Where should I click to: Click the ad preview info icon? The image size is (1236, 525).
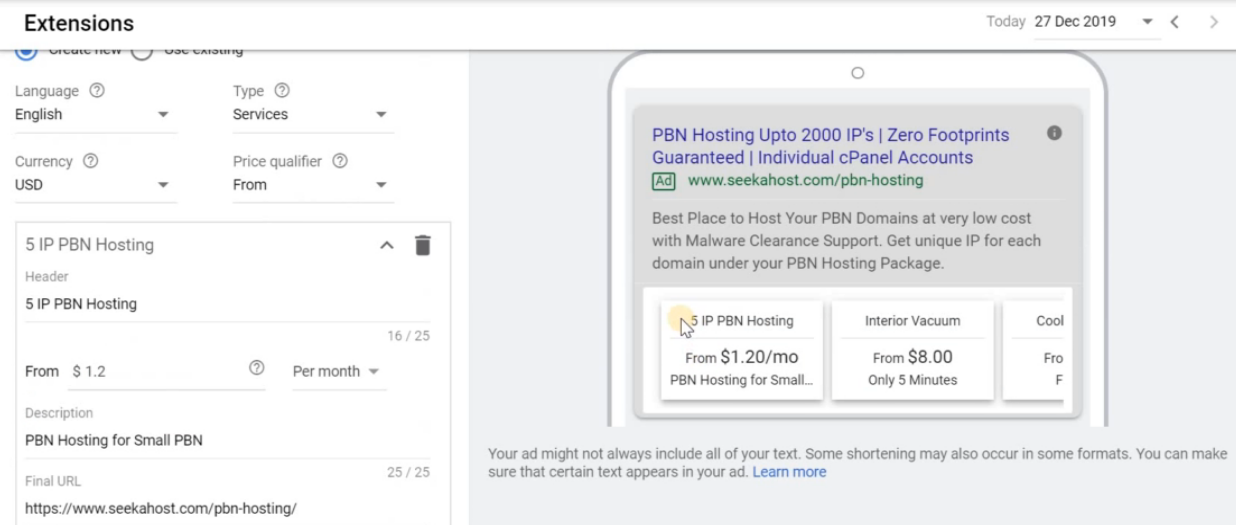click(x=1053, y=133)
